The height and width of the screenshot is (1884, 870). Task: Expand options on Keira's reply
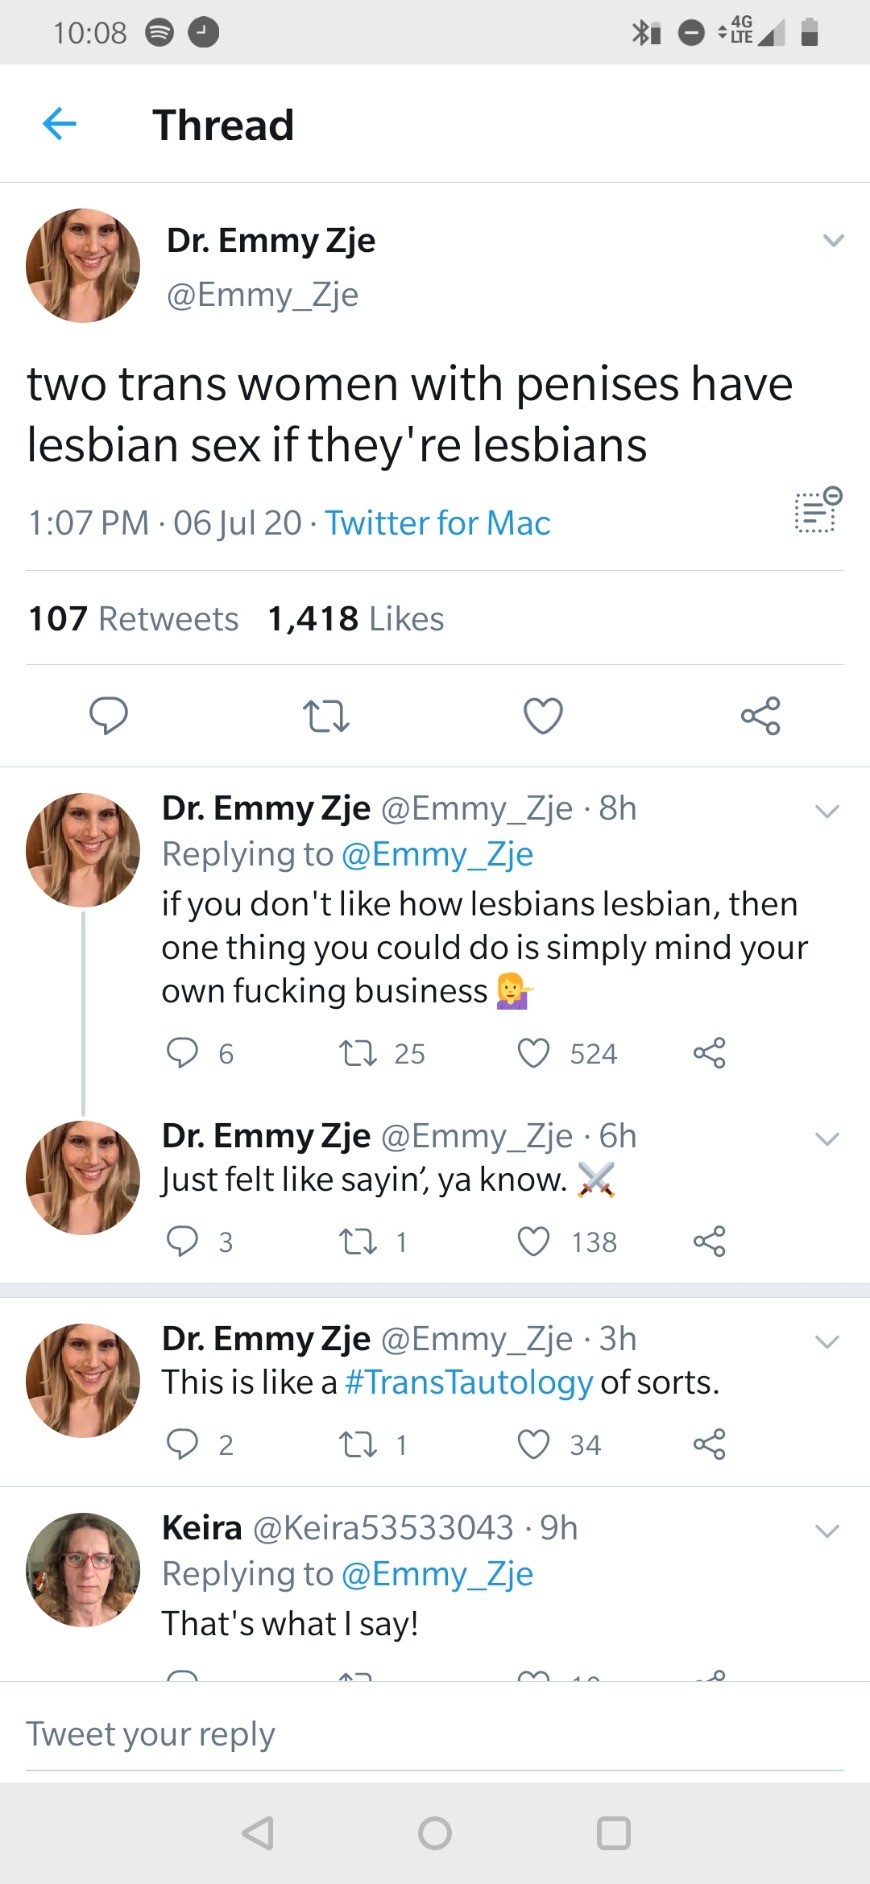(x=827, y=1530)
